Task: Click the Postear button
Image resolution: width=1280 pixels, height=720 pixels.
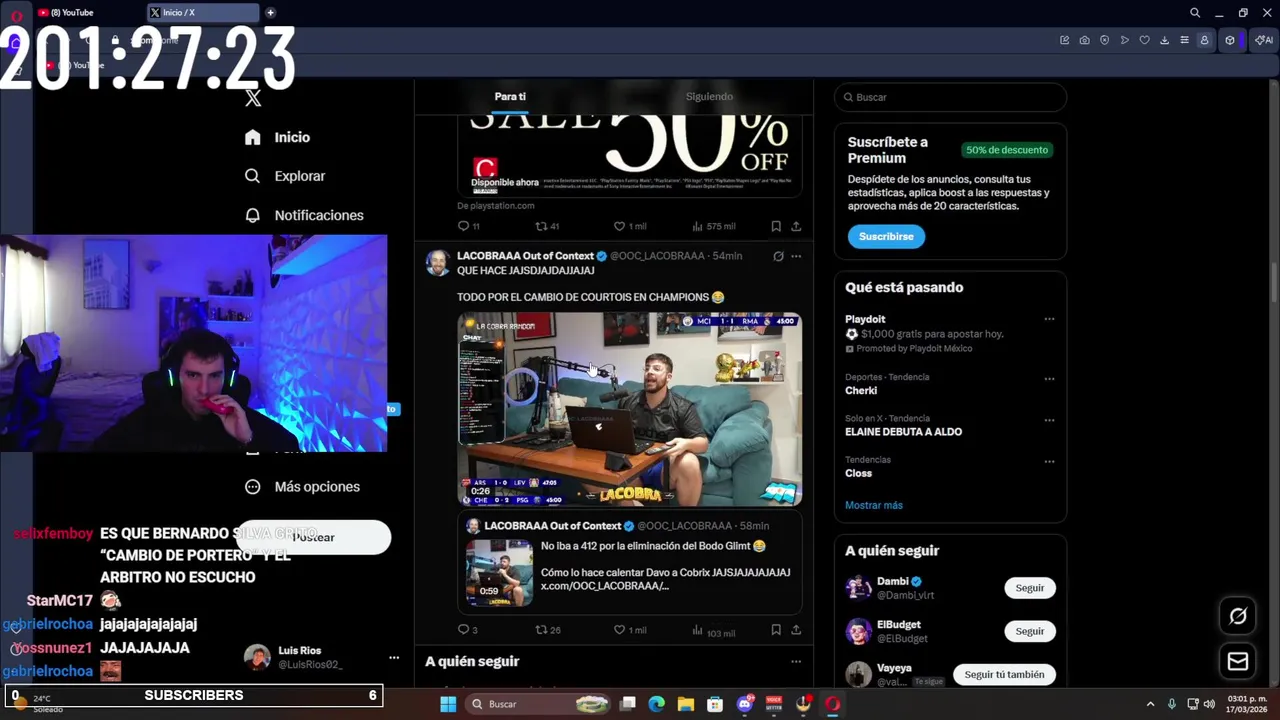Action: coord(313,537)
